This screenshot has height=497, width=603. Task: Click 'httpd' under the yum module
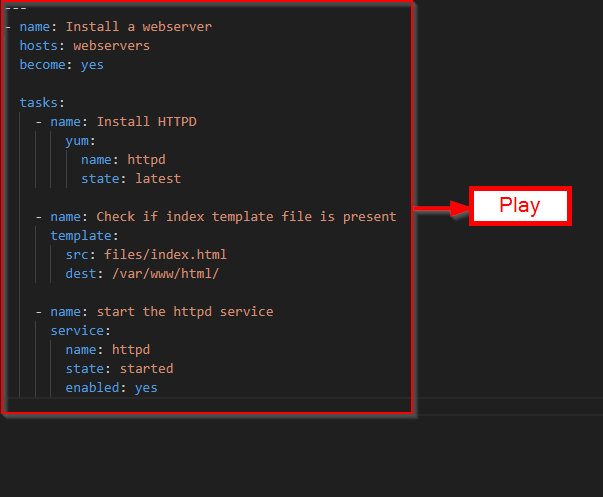147,160
